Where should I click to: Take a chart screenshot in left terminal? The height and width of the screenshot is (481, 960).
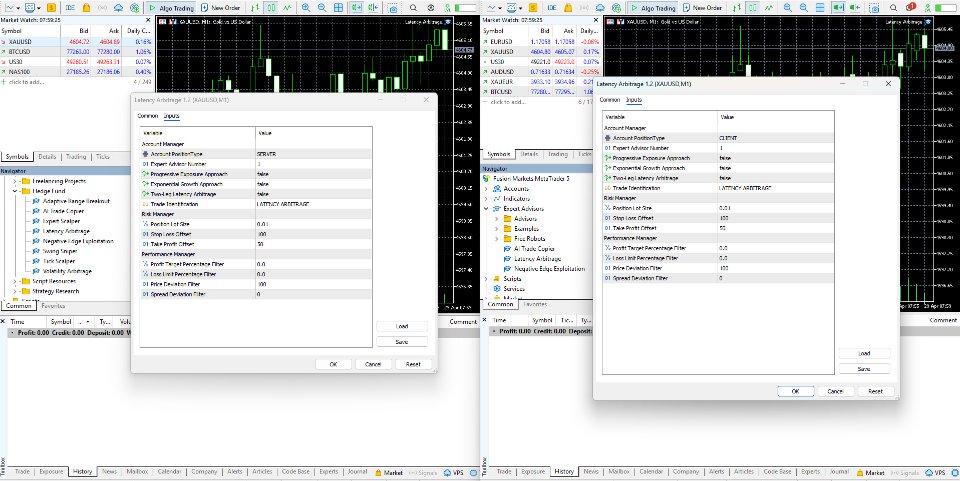(x=392, y=8)
